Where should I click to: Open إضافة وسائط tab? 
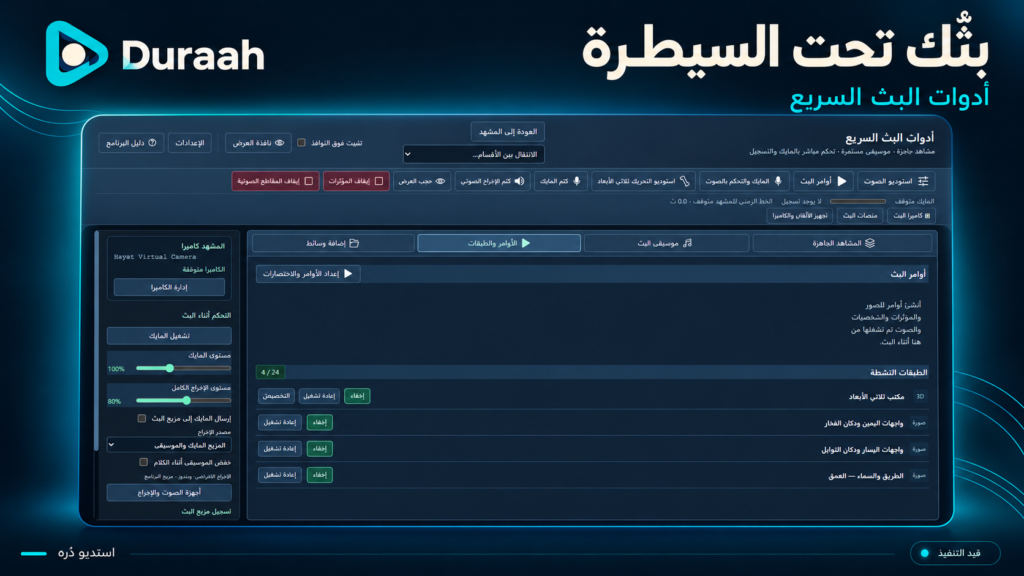click(333, 243)
